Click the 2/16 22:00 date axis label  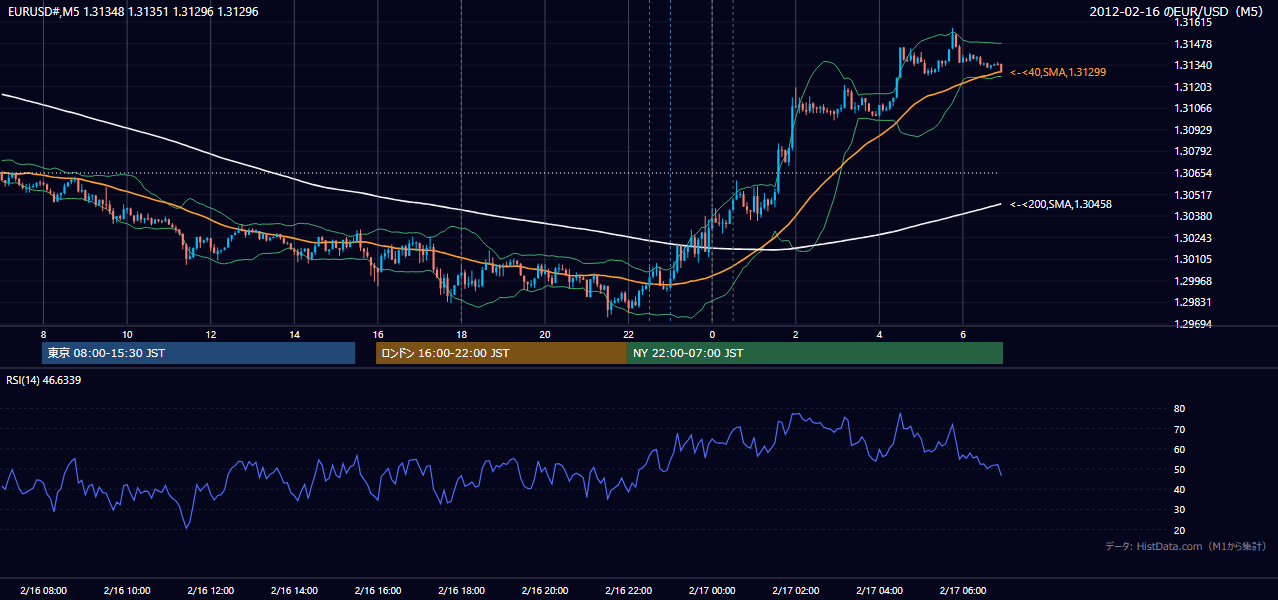pyautogui.click(x=628, y=590)
